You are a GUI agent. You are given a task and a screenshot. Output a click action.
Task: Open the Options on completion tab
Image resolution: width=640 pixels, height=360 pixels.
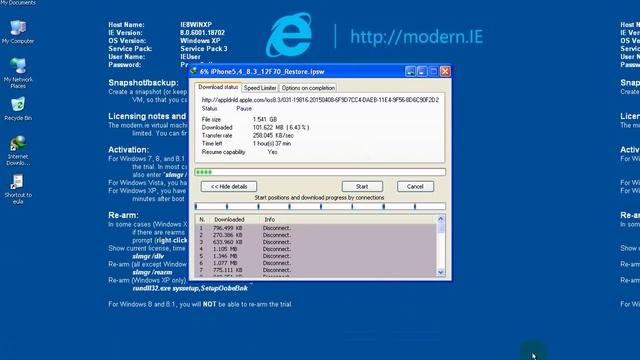pyautogui.click(x=308, y=88)
